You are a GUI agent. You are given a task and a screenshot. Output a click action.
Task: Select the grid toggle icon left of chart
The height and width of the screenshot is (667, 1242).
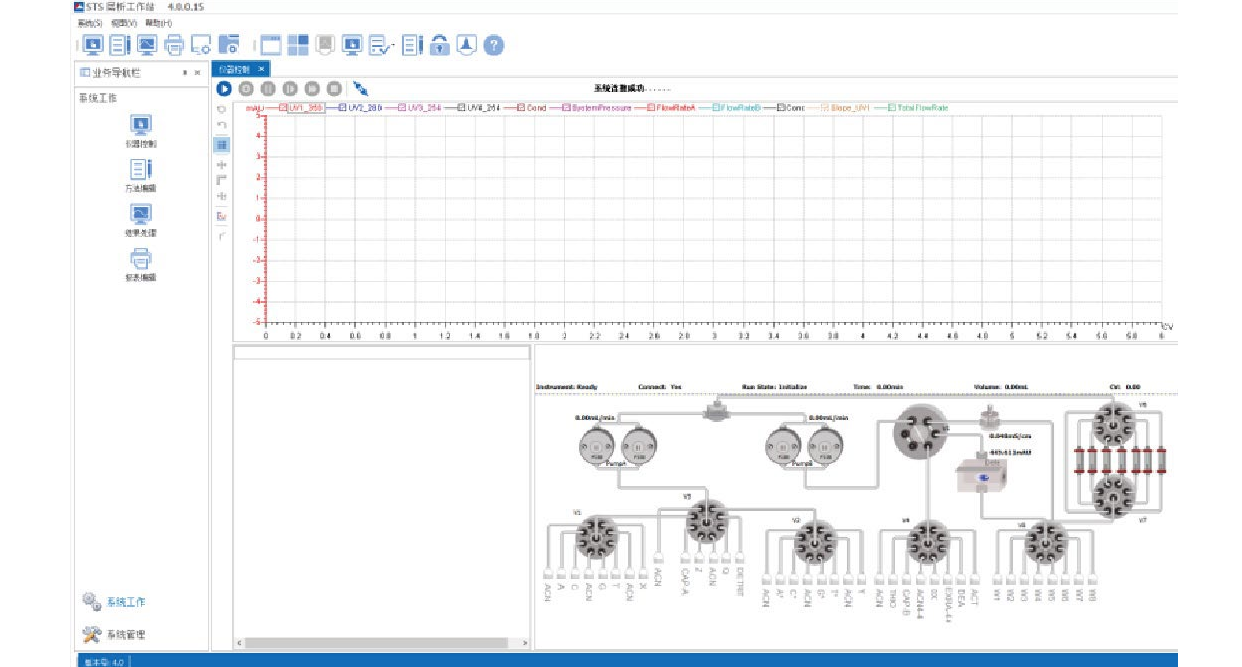pos(222,144)
